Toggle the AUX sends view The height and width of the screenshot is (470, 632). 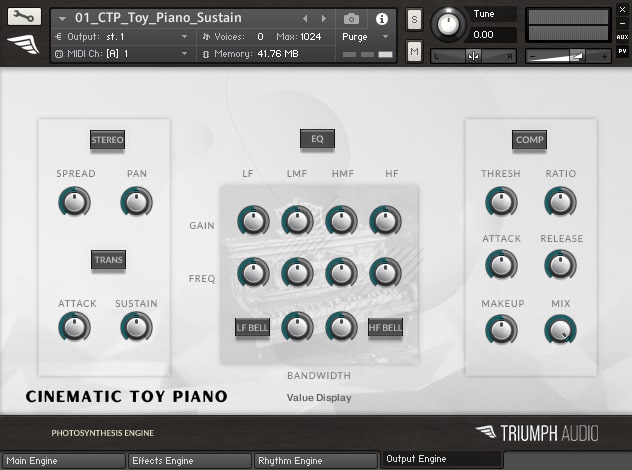(x=622, y=37)
